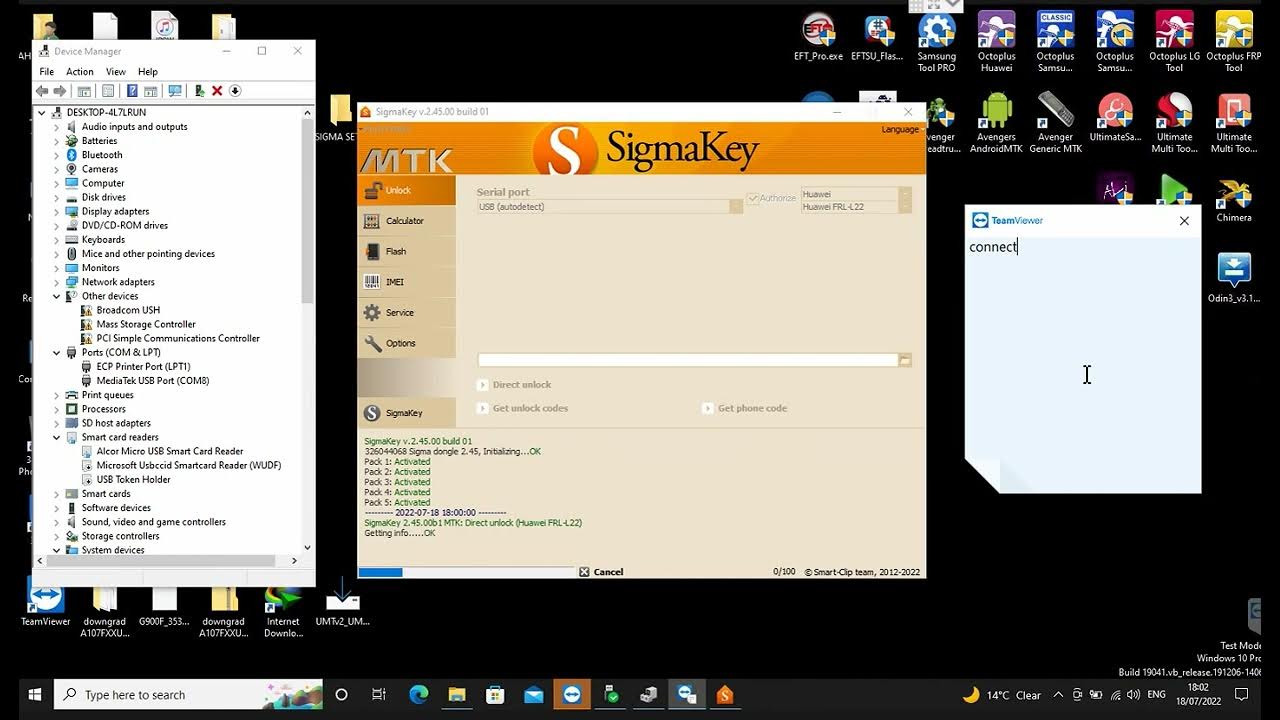Open the Help menu in Device Manager
Viewport: 1280px width, 720px height.
click(x=148, y=72)
